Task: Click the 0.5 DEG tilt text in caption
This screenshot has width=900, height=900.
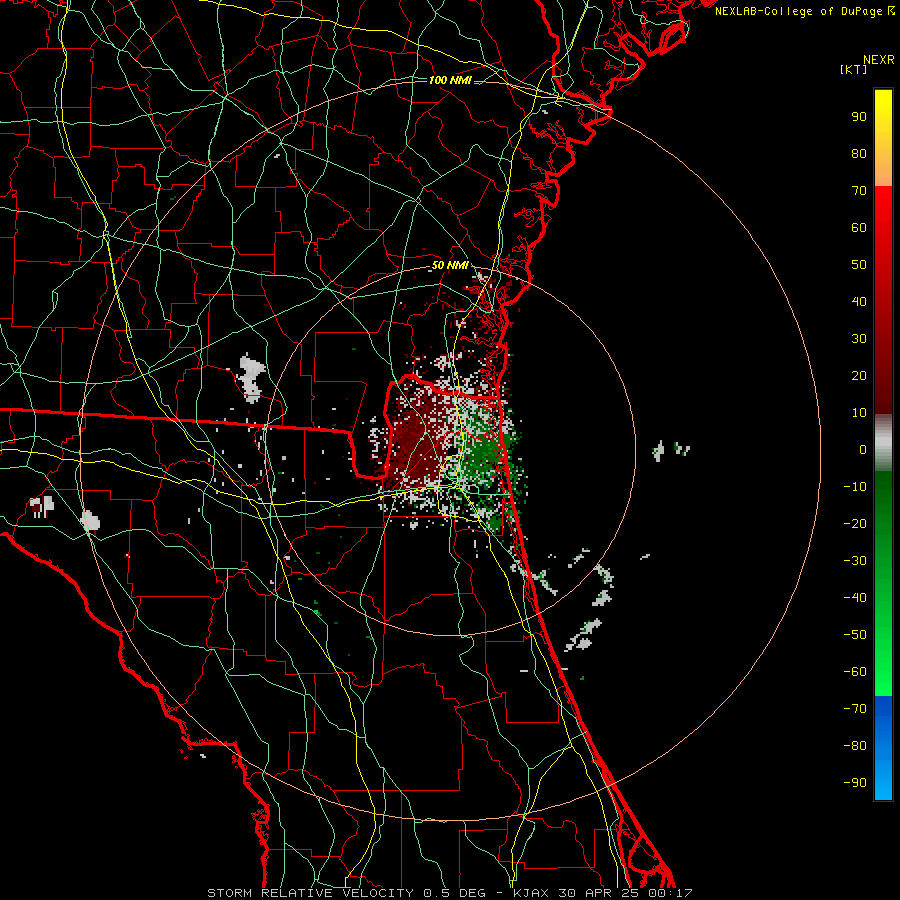Action: point(454,893)
